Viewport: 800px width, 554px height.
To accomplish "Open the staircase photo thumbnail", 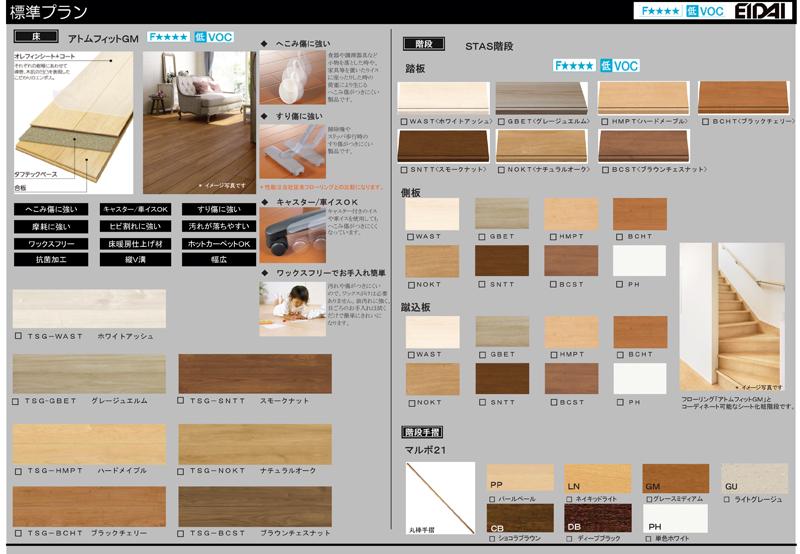I will click(731, 315).
